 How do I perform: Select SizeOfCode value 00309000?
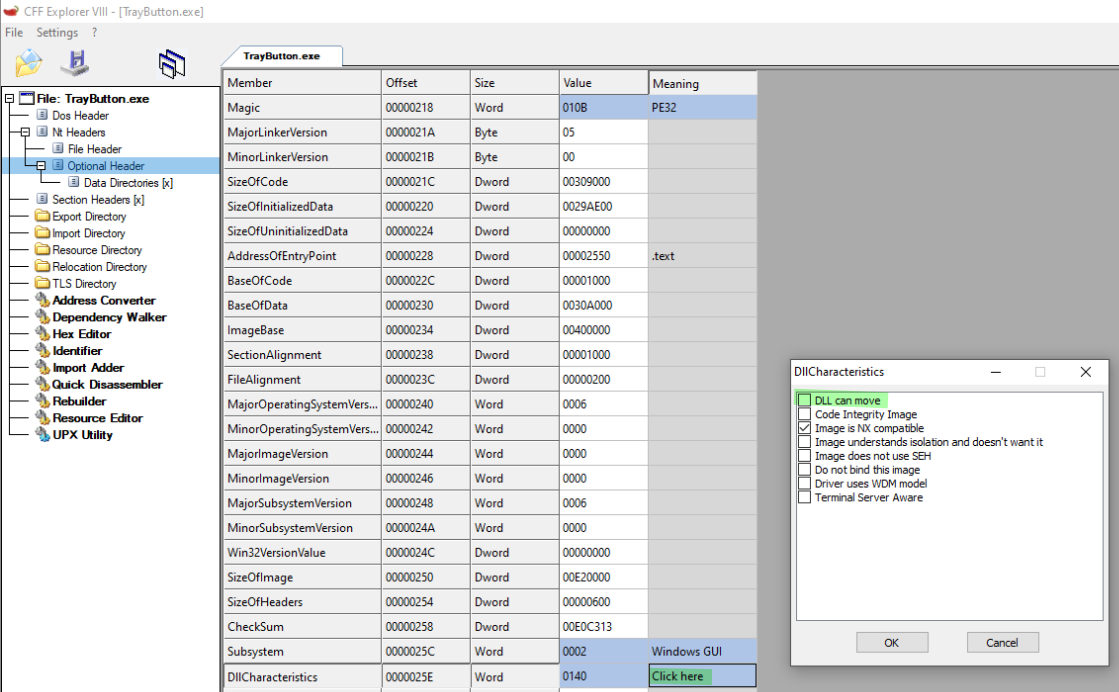point(604,182)
